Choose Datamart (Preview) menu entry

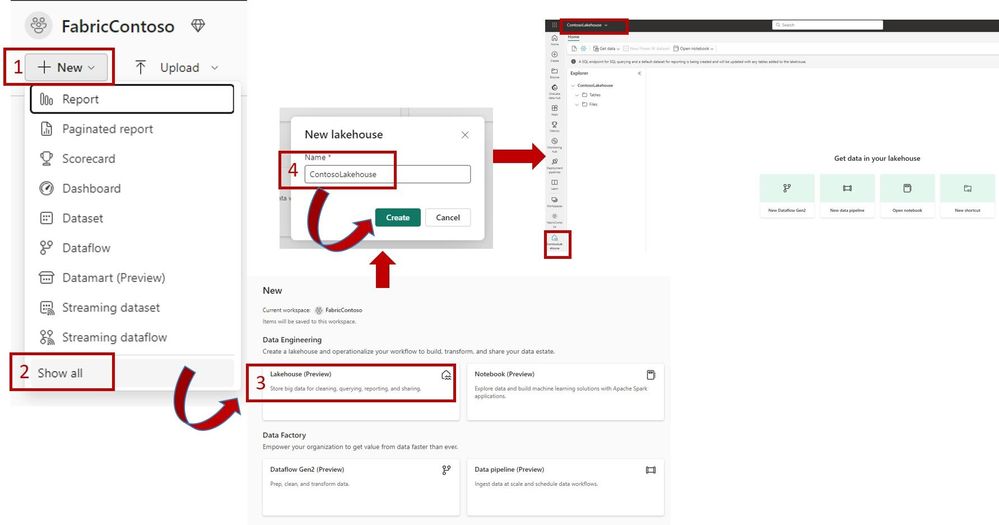pyautogui.click(x=132, y=278)
